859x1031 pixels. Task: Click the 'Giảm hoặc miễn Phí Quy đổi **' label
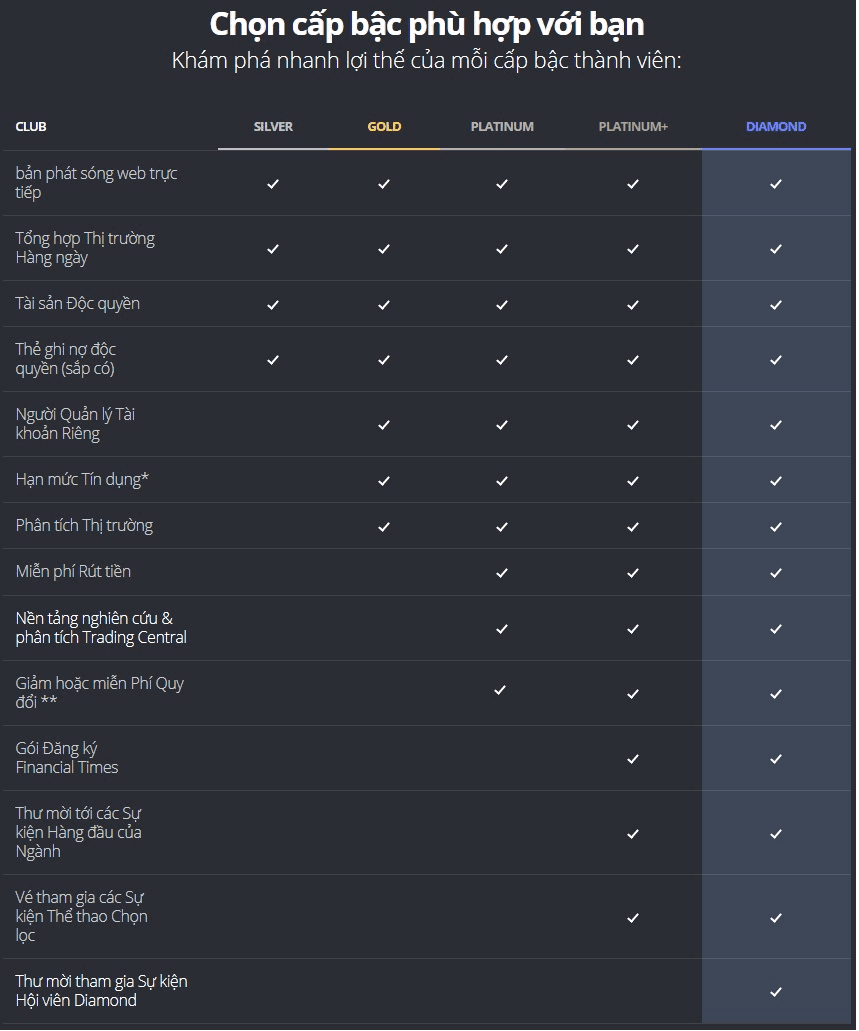click(x=99, y=693)
